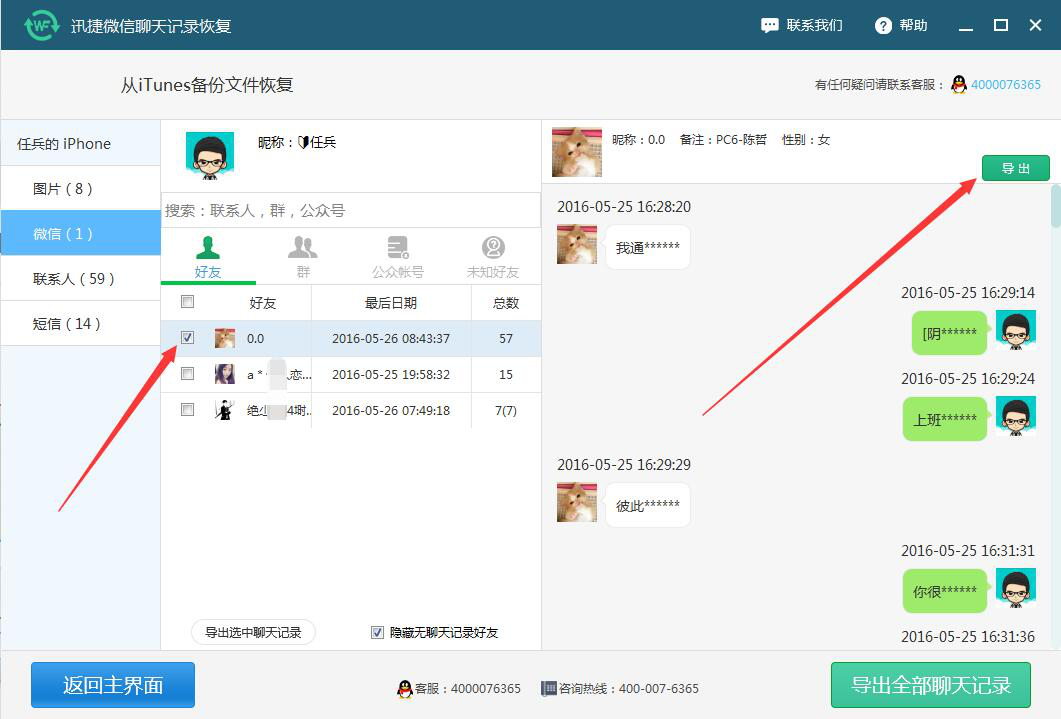Image resolution: width=1061 pixels, height=719 pixels.
Task: Click the 好友 column header
Action: point(263,303)
